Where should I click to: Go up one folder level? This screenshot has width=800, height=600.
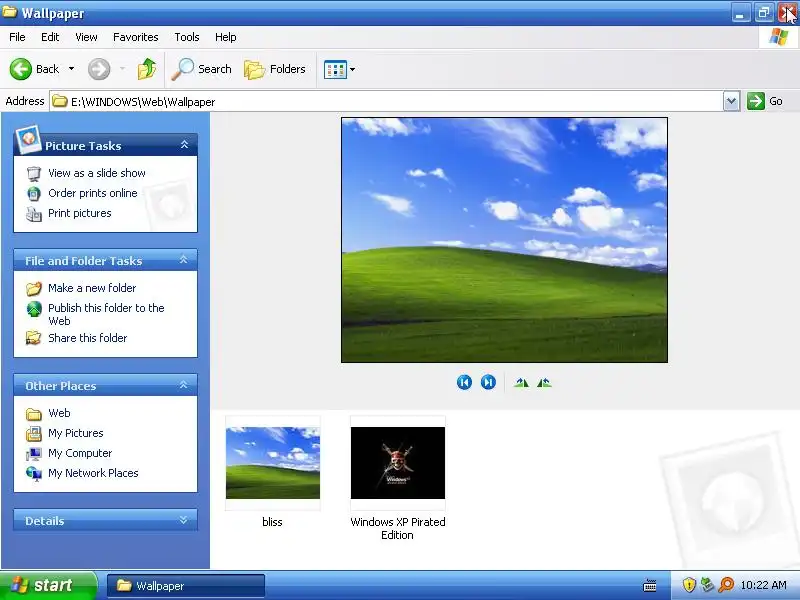pos(147,69)
